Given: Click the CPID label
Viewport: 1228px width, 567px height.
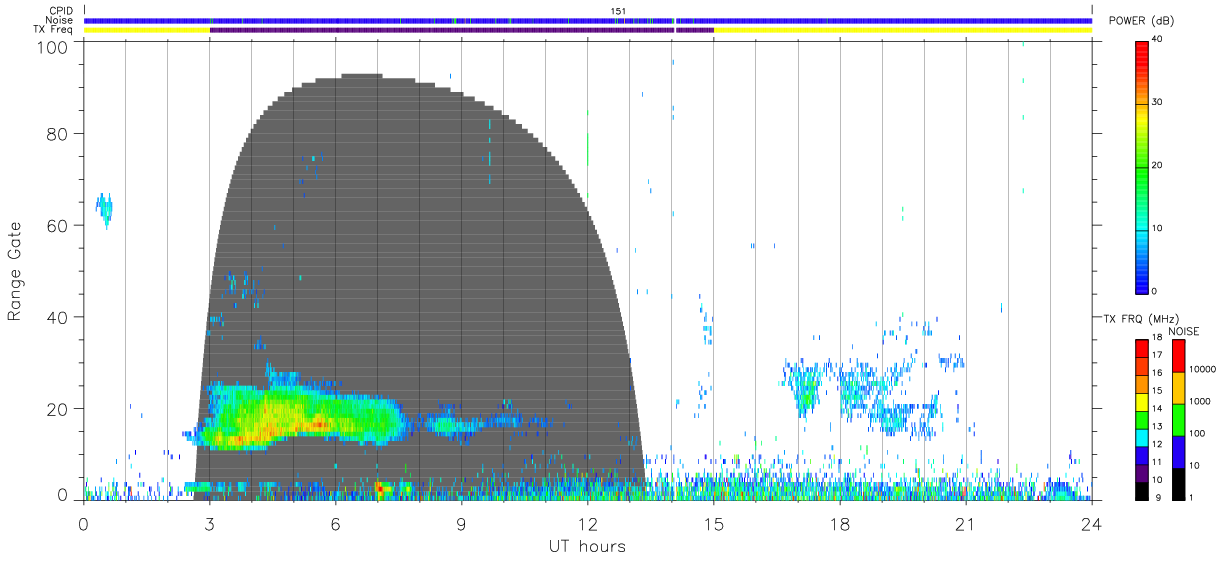Looking at the screenshot, I should (x=61, y=10).
